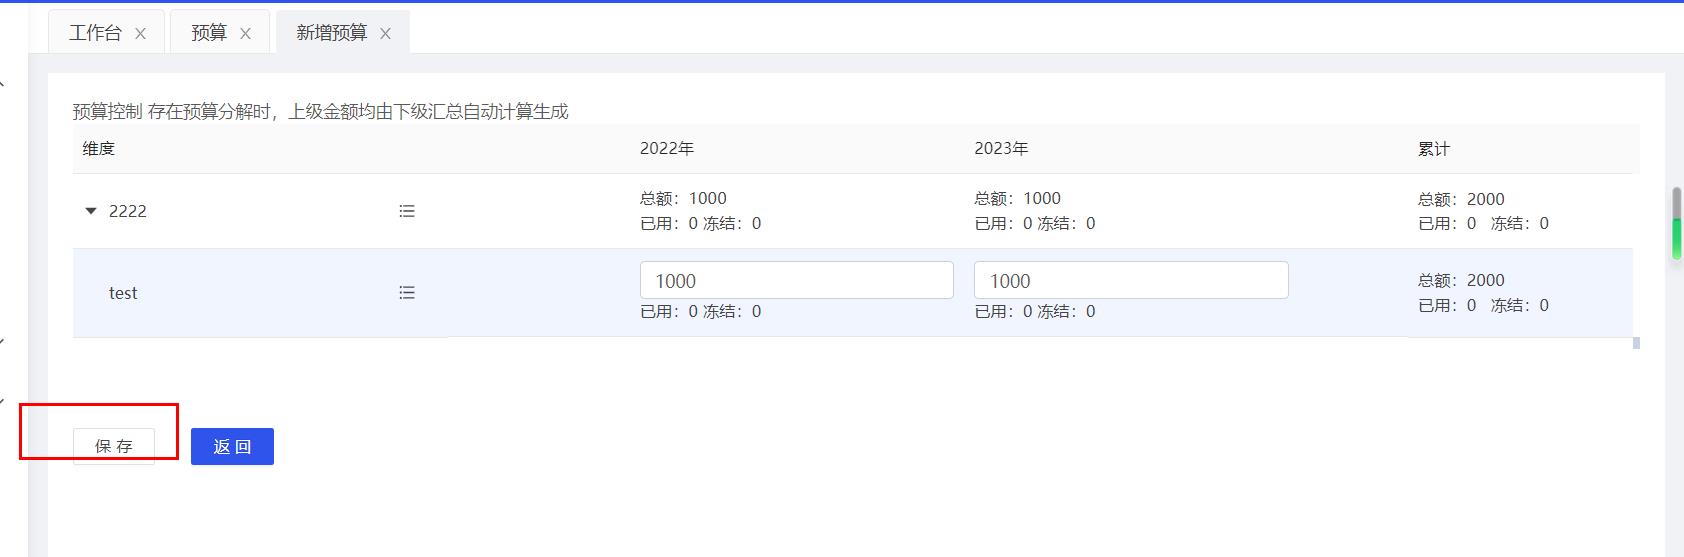Select the 新增预算 tab
The width and height of the screenshot is (1684, 557).
click(x=331, y=33)
